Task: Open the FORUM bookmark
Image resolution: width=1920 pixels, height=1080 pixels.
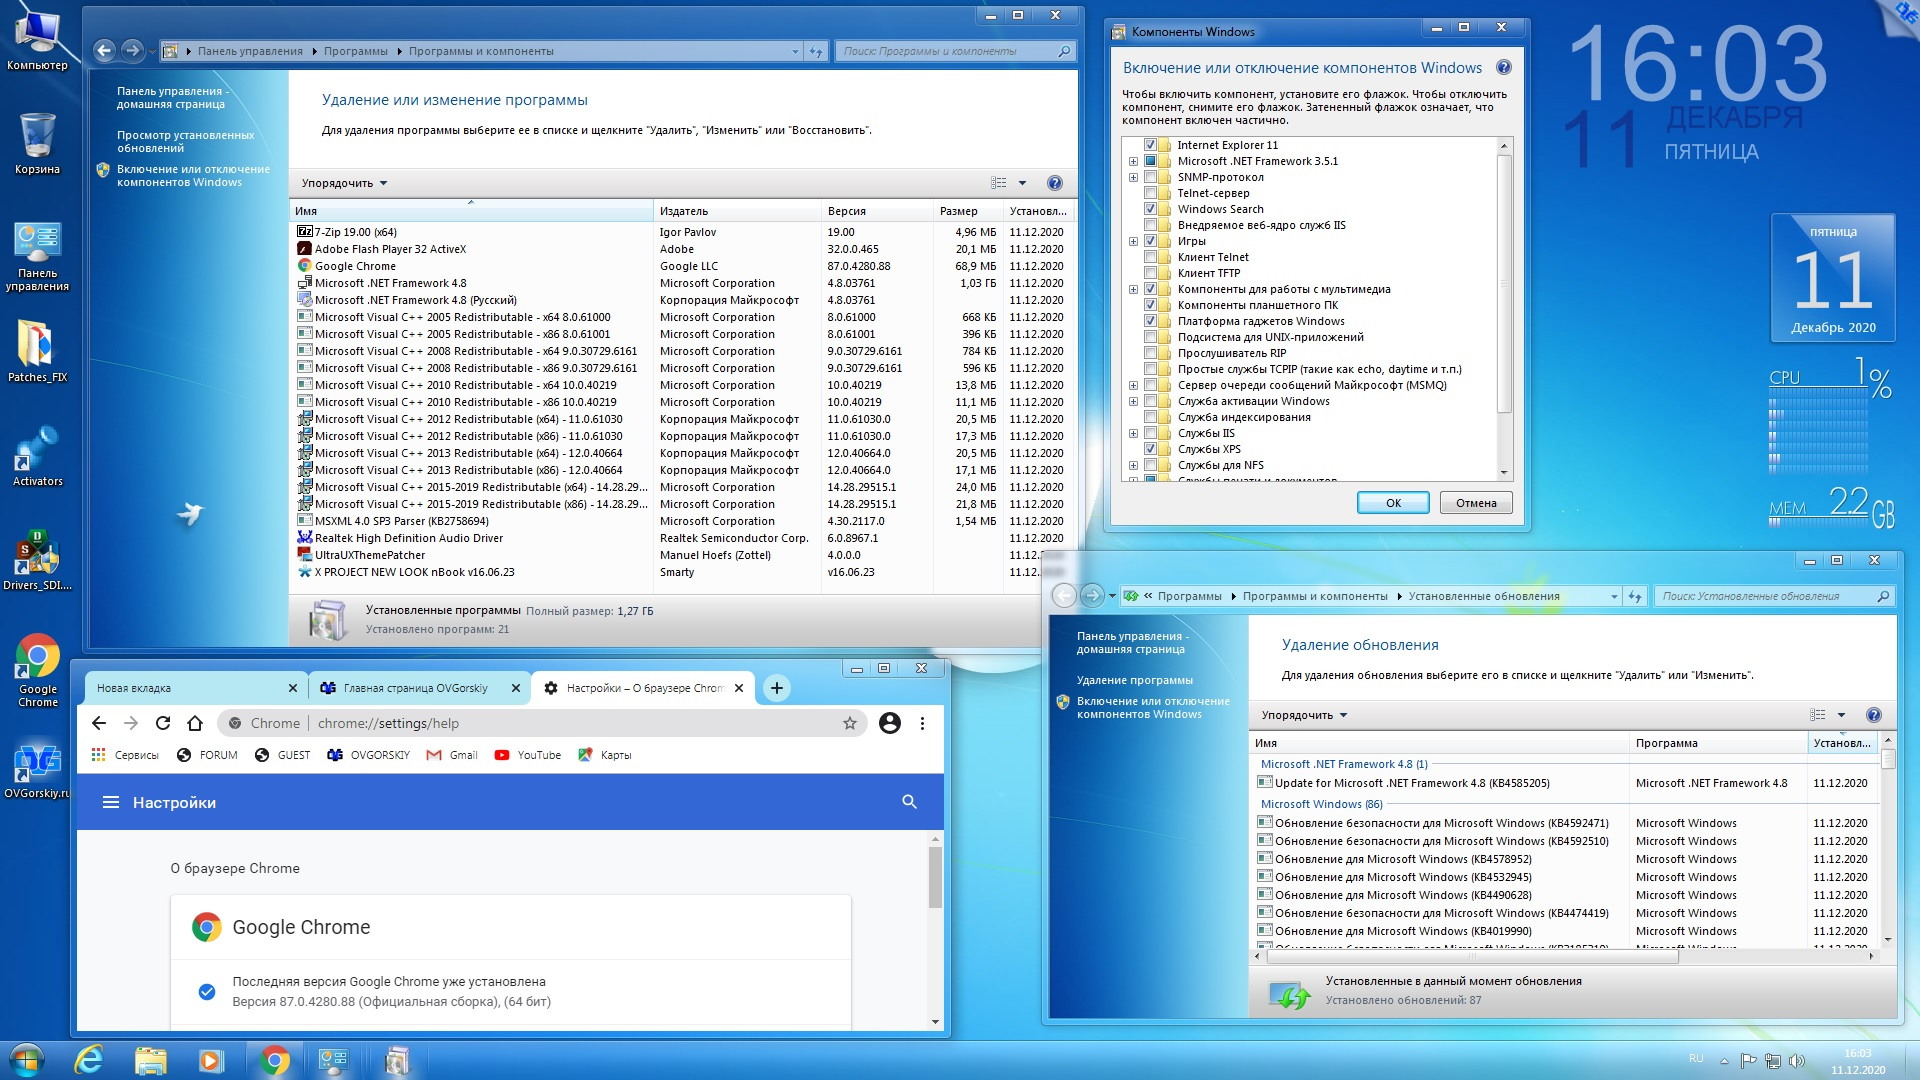Action: tap(207, 755)
